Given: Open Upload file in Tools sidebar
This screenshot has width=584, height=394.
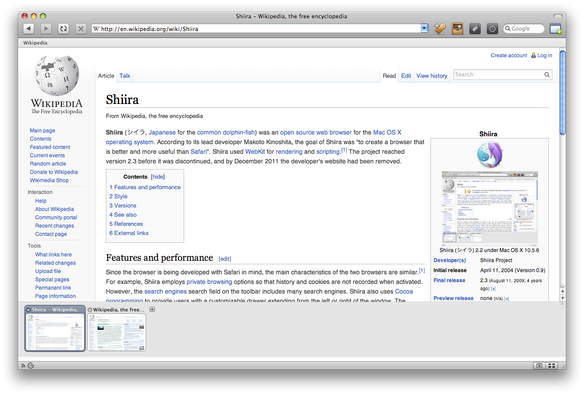Looking at the screenshot, I should [x=48, y=271].
